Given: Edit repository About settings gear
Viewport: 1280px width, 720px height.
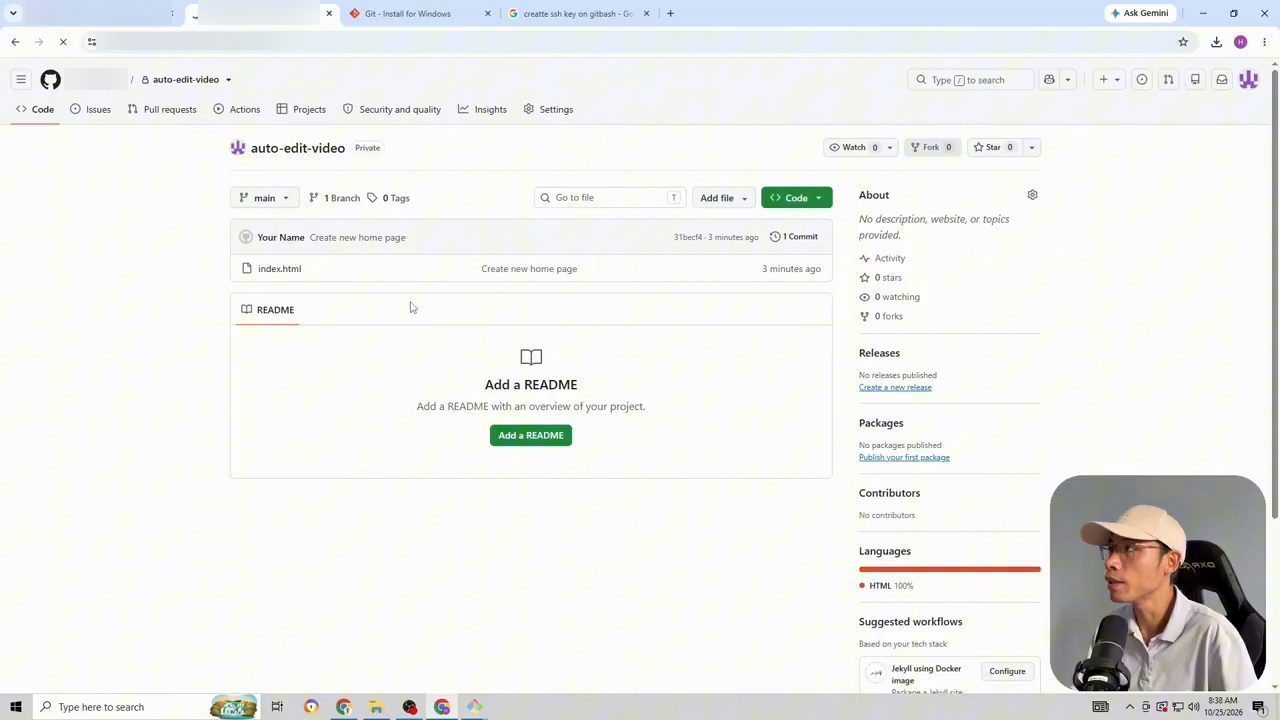Looking at the screenshot, I should coord(1033,195).
